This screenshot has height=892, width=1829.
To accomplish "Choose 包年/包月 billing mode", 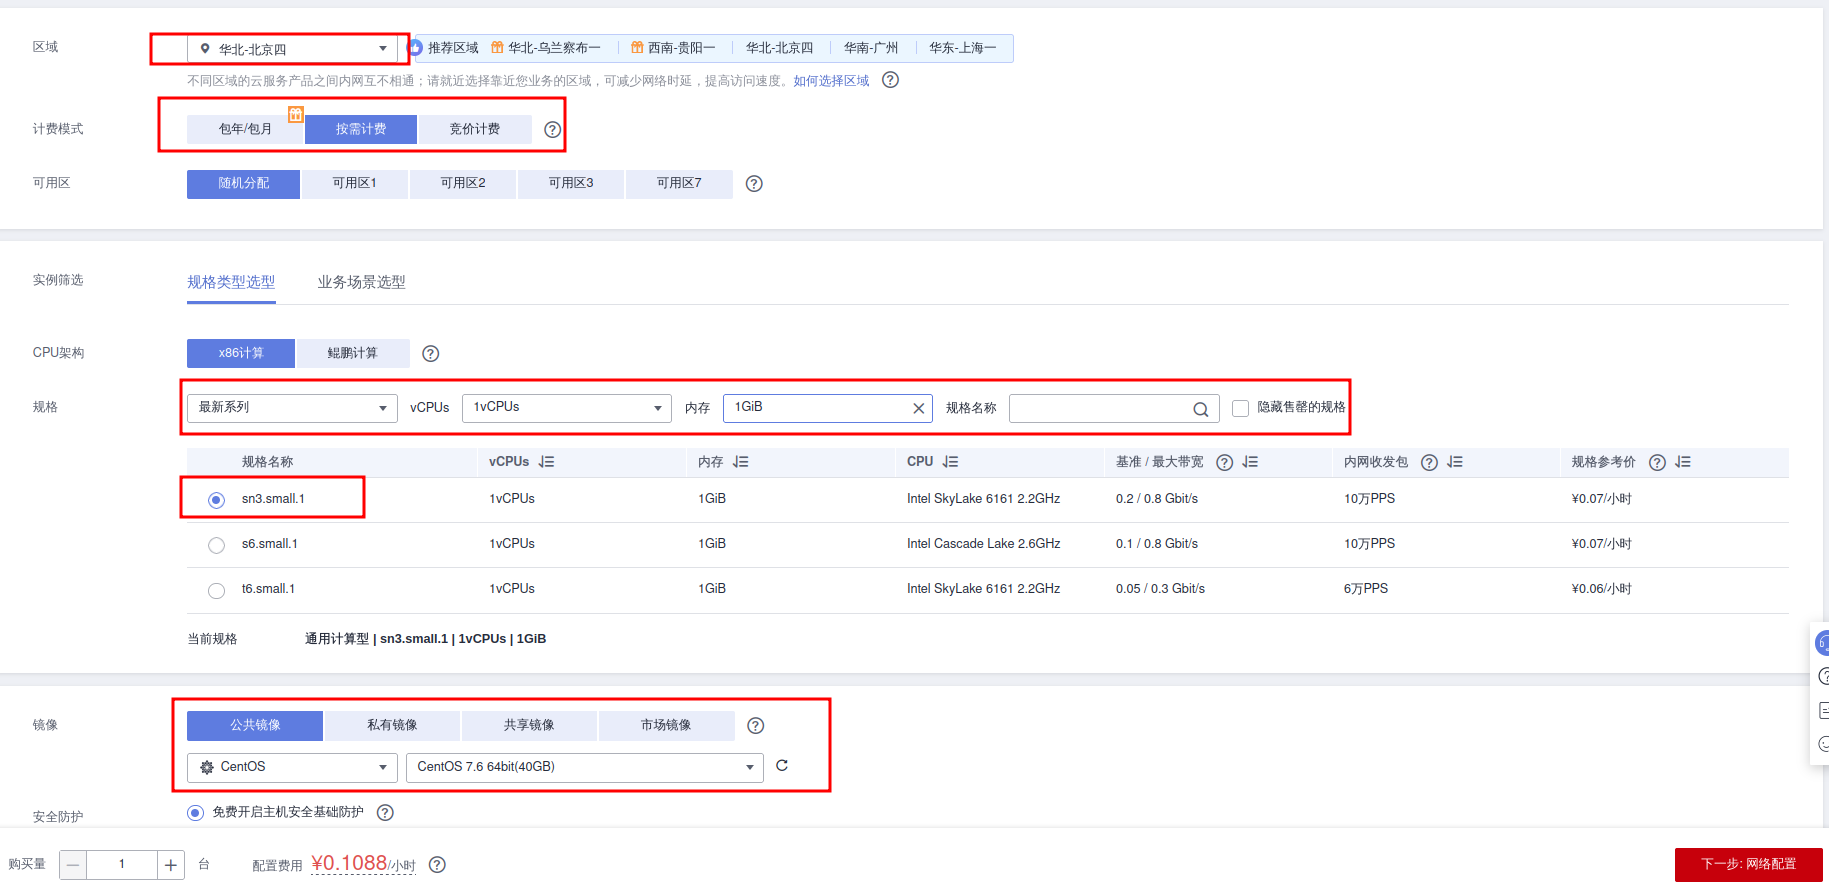I will [x=245, y=129].
